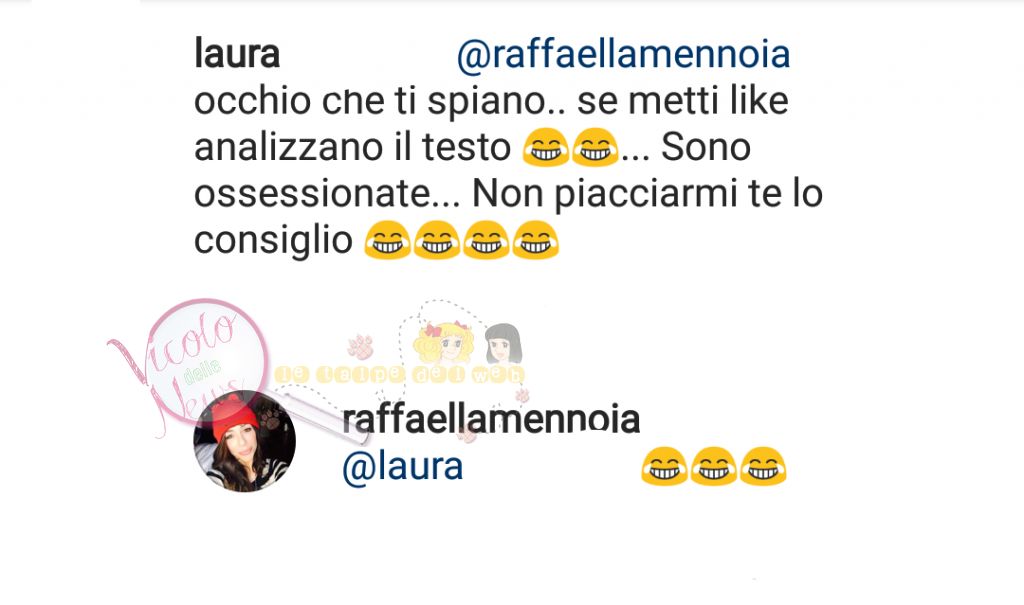Click the word "ossessionate" in the comment
Screen dimensions: 1024x605
pyautogui.click(x=312, y=194)
